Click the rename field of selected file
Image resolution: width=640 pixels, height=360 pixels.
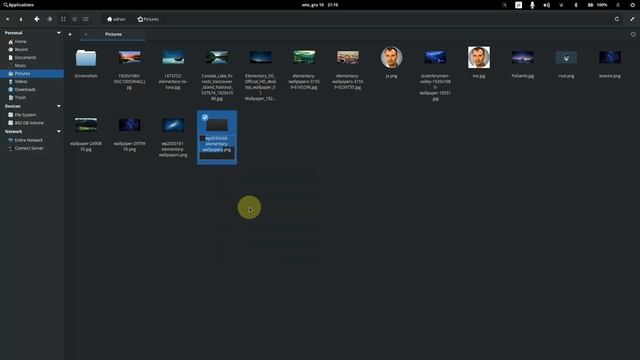(217, 147)
